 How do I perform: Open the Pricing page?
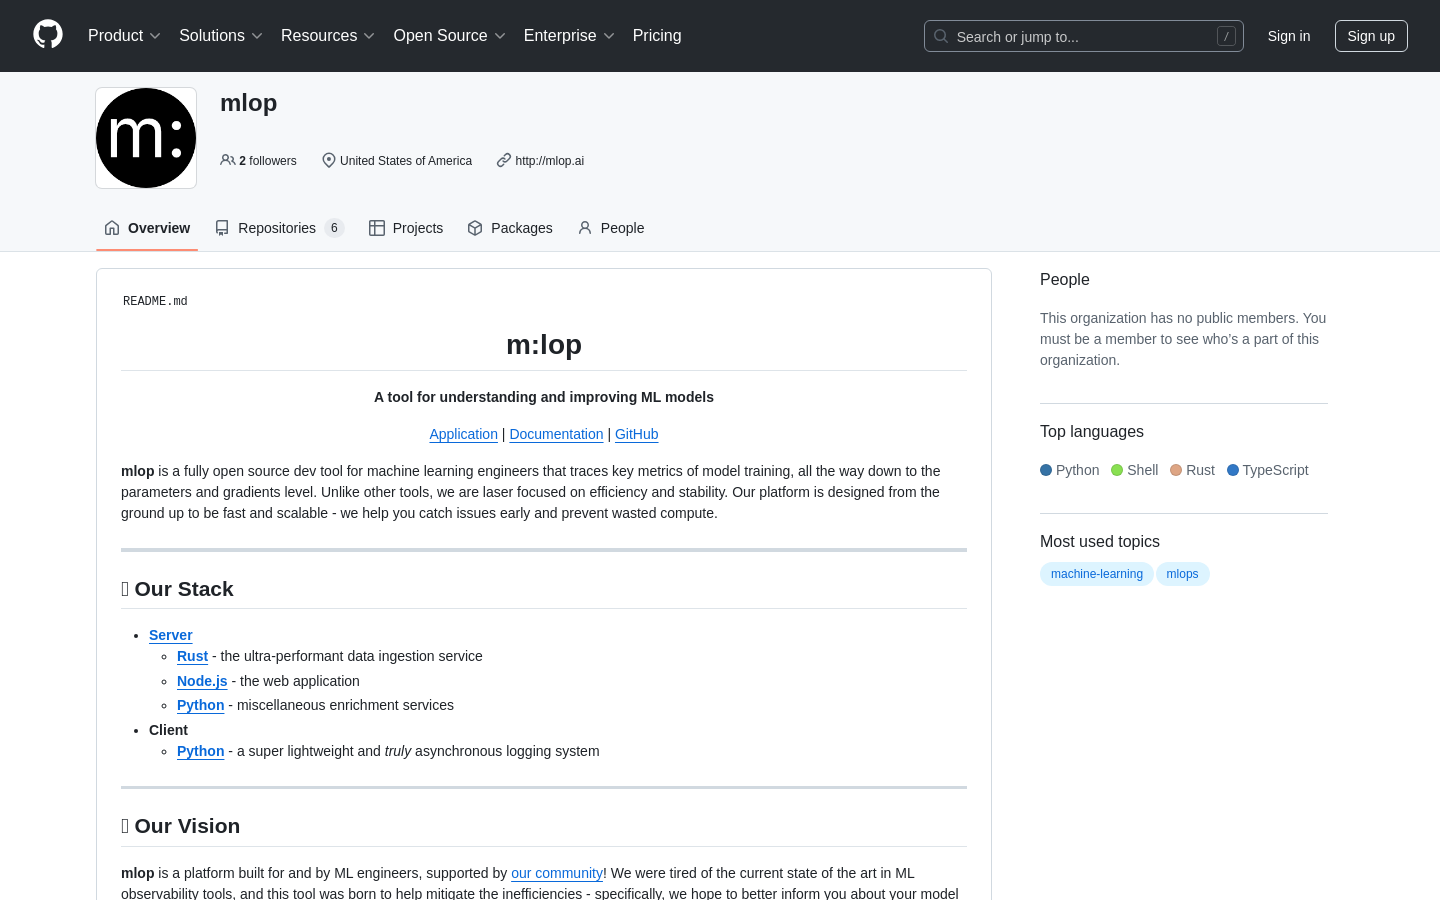click(x=657, y=36)
